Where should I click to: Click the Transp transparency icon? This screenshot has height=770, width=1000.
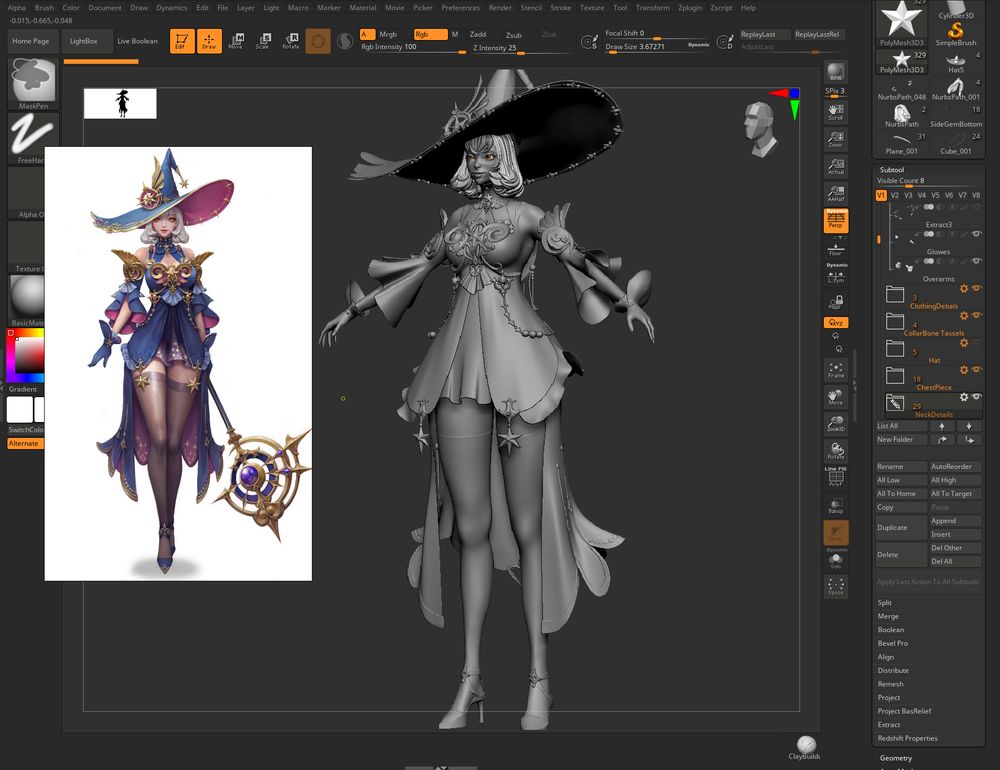[x=835, y=506]
